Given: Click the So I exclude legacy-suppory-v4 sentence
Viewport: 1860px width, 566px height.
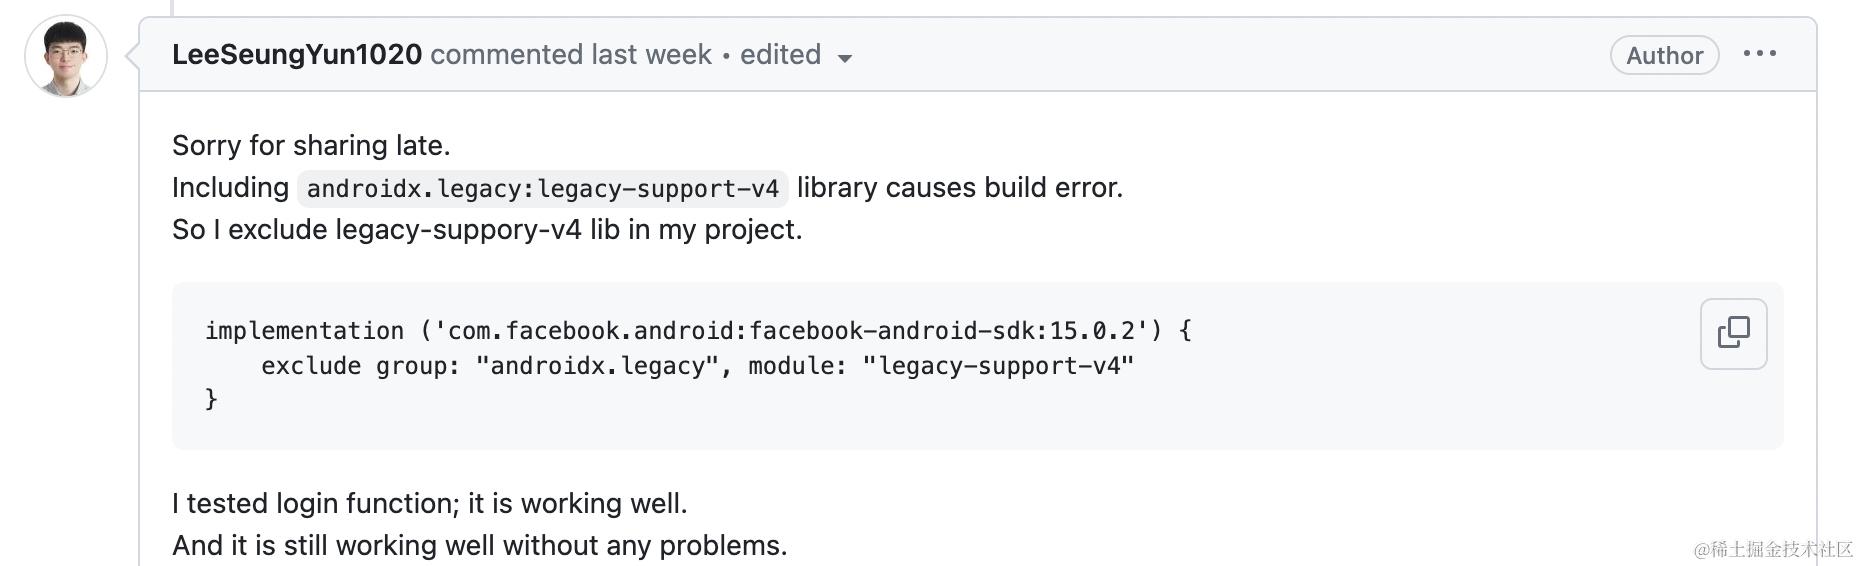Looking at the screenshot, I should [487, 230].
